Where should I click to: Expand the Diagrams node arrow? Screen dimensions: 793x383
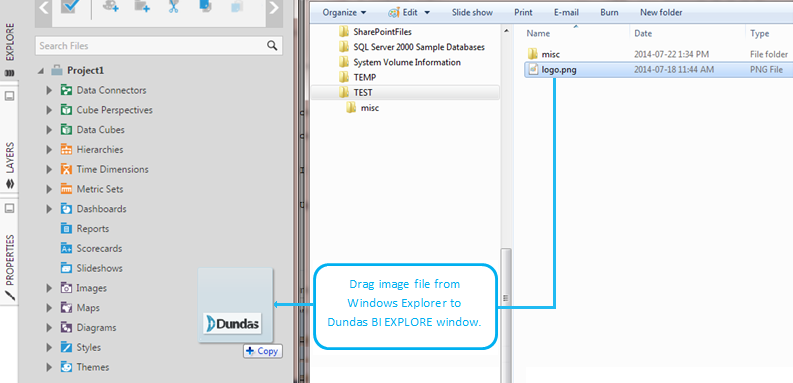point(49,327)
